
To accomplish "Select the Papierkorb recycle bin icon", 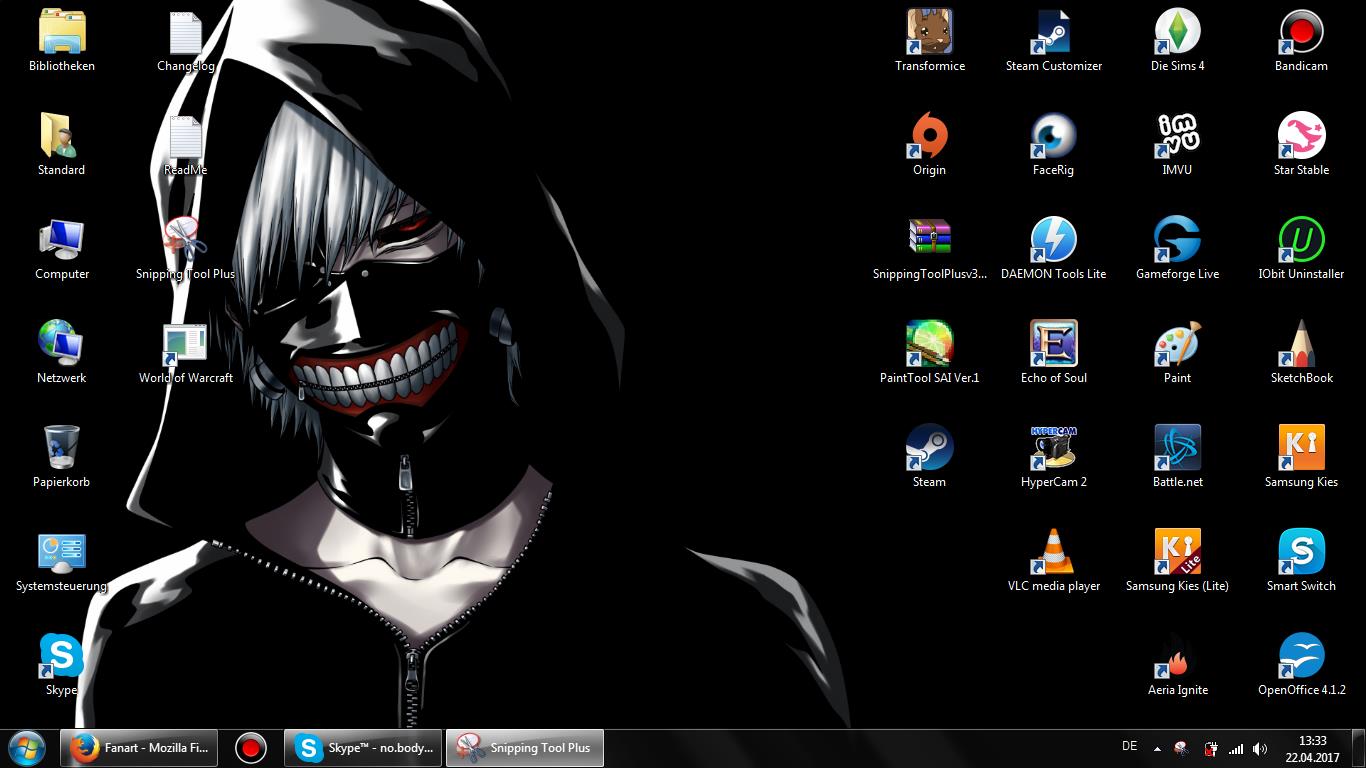I will pos(62,457).
